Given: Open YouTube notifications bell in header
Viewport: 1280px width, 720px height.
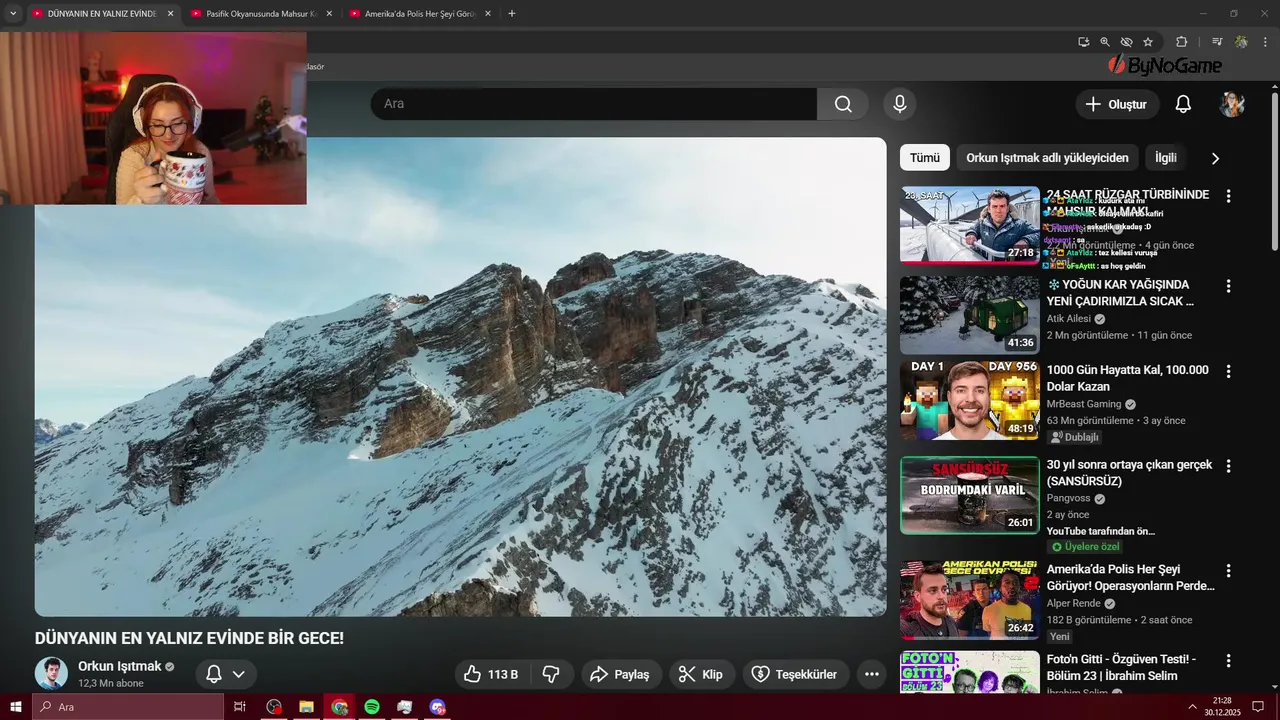Looking at the screenshot, I should point(1183,104).
